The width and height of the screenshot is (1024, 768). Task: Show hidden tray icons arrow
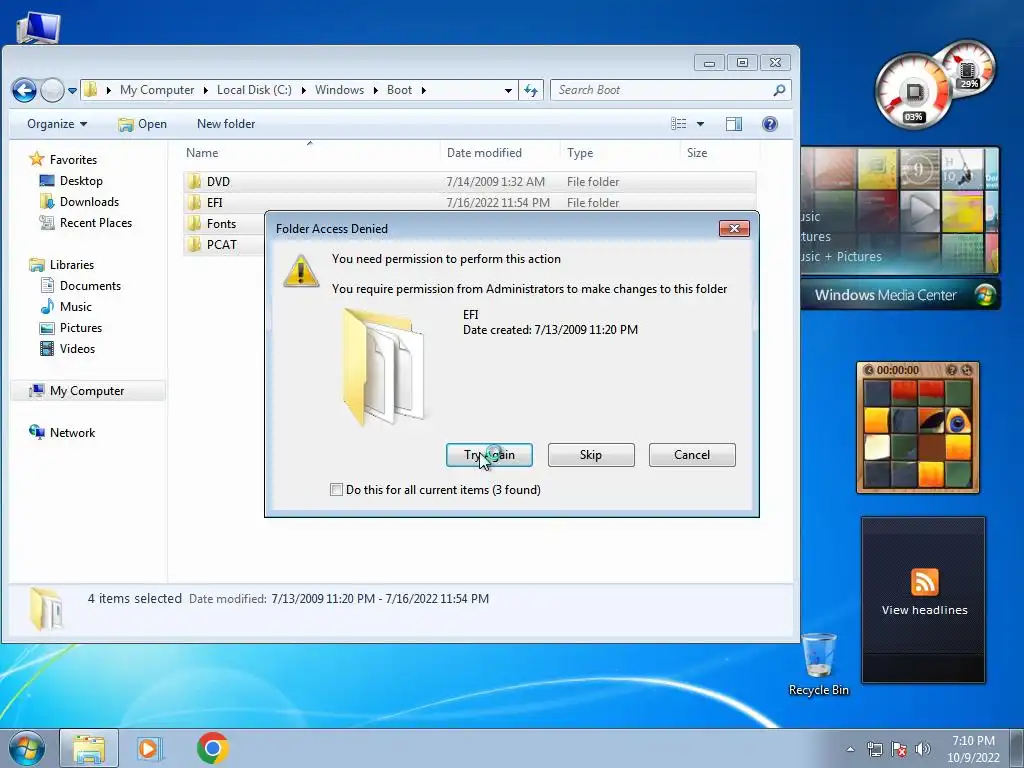pos(850,749)
